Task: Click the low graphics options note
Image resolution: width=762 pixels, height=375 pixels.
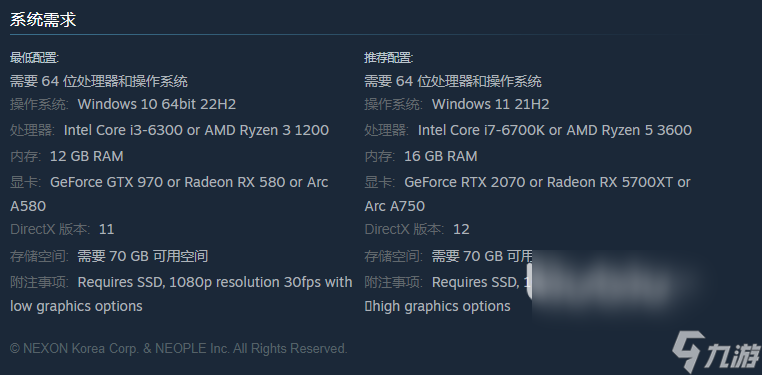Action: click(76, 307)
